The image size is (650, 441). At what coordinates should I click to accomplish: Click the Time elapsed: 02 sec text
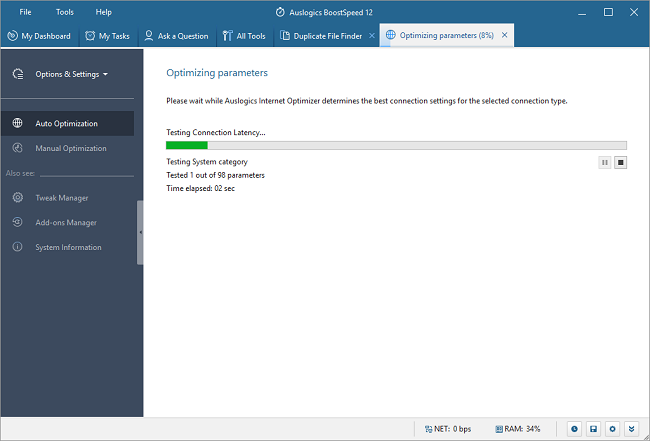[x=200, y=189]
